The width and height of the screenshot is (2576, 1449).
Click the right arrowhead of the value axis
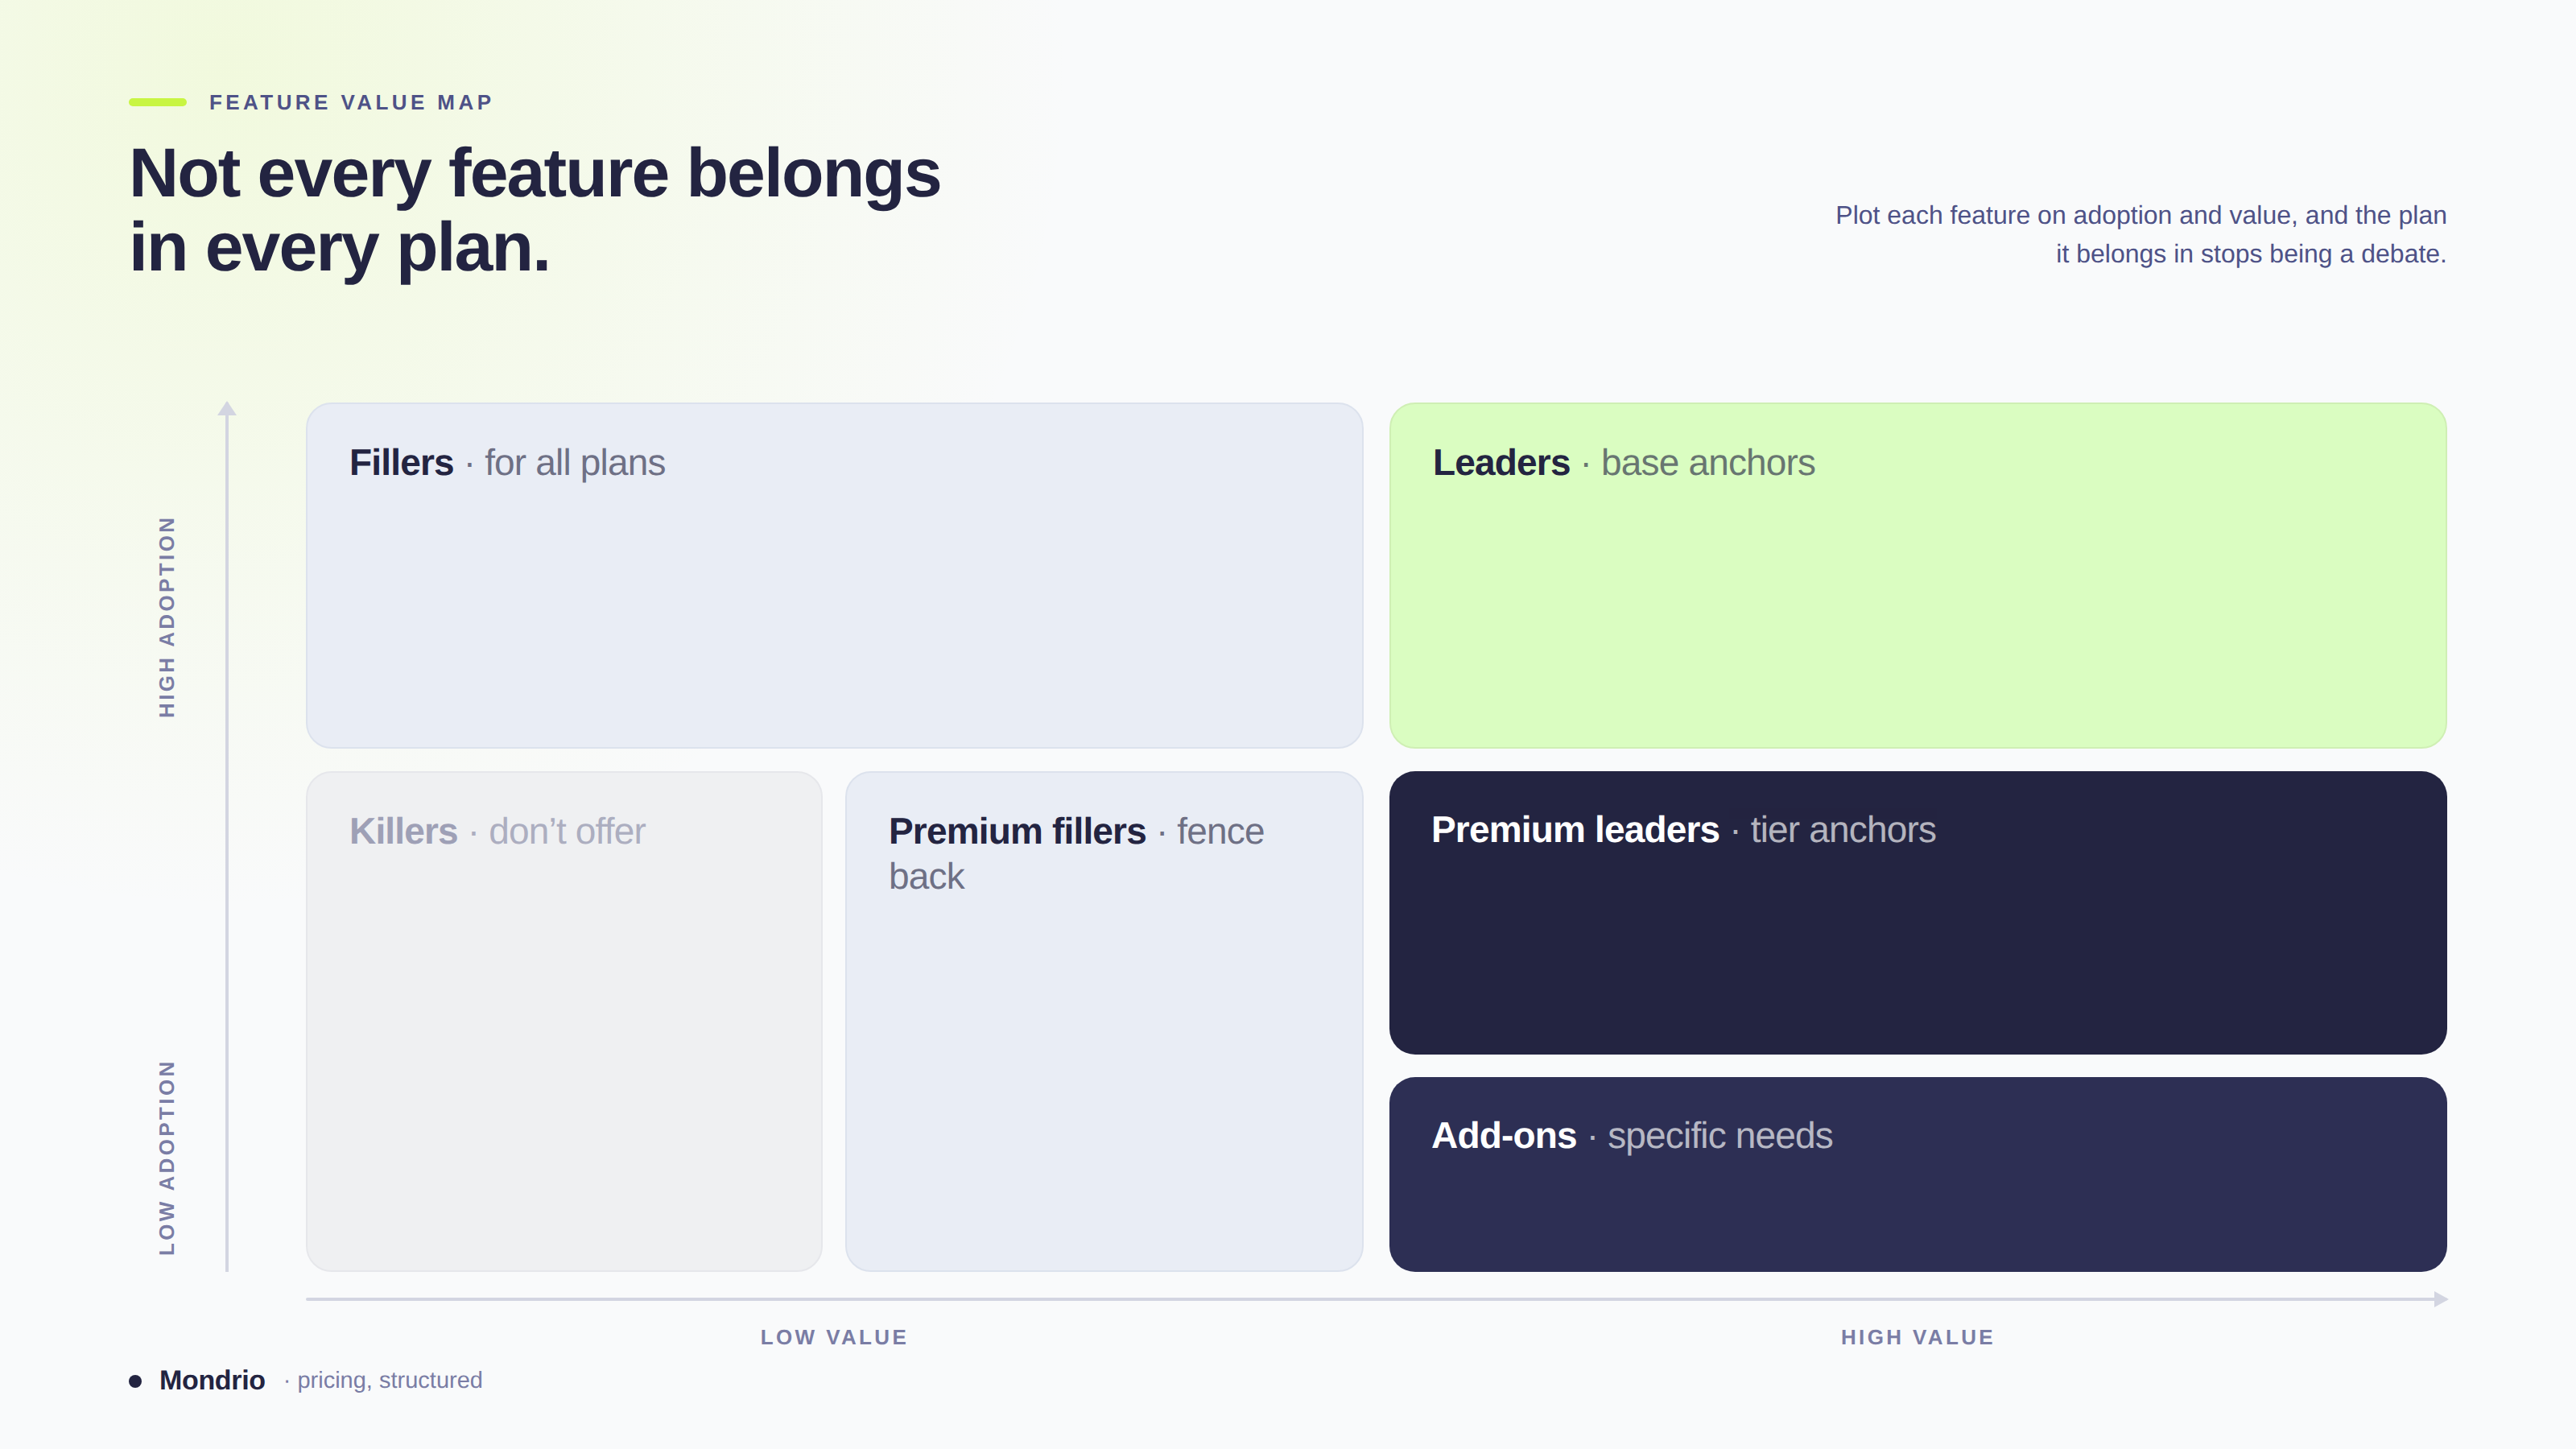(2441, 1299)
